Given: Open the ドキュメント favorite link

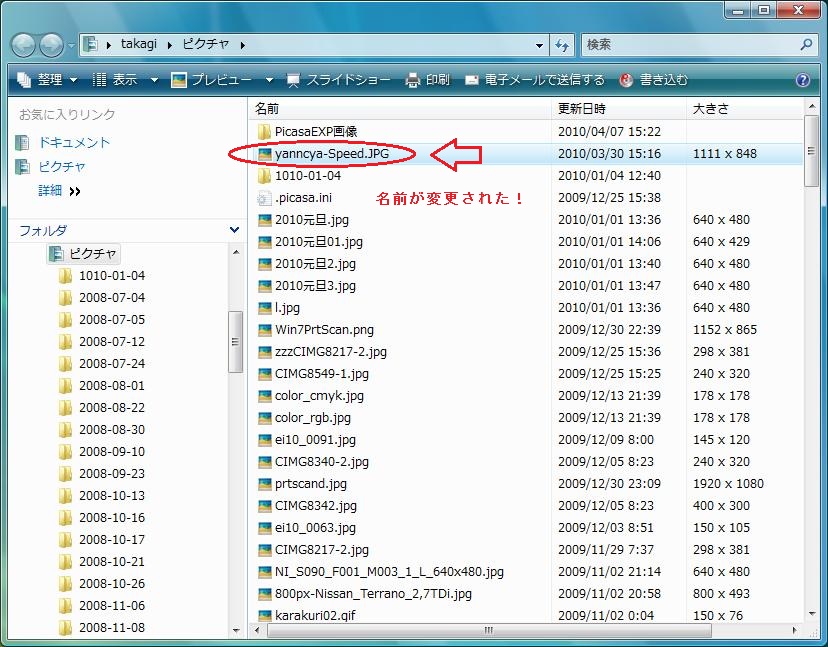Looking at the screenshot, I should [x=74, y=143].
